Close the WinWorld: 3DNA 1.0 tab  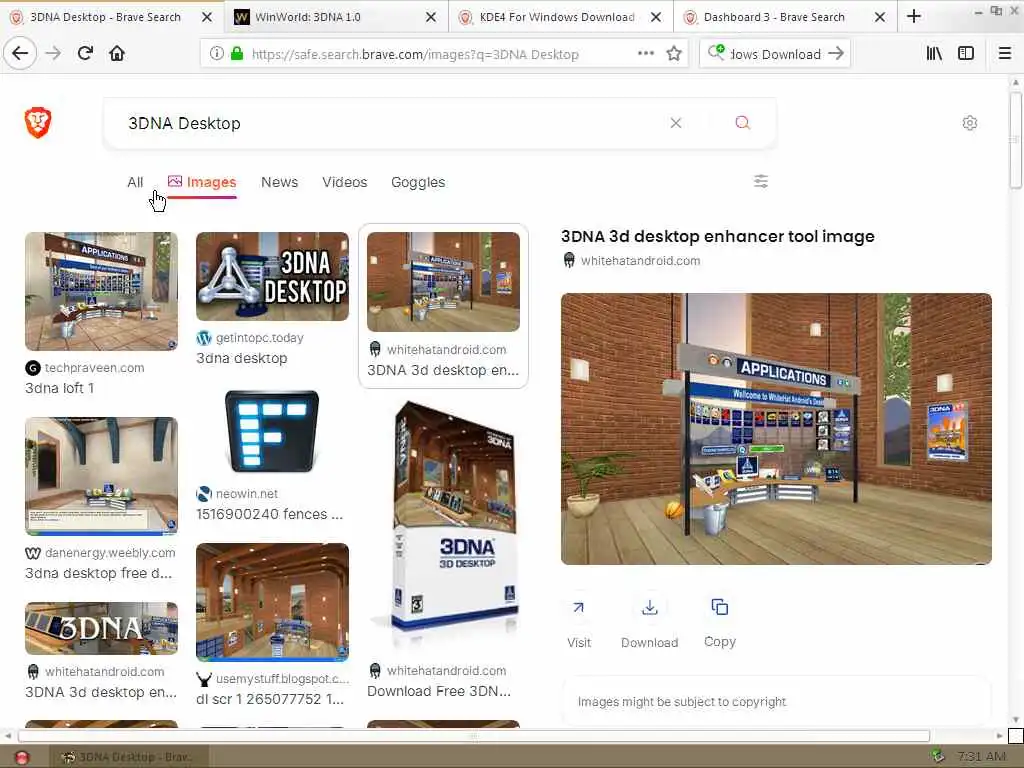[x=431, y=17]
